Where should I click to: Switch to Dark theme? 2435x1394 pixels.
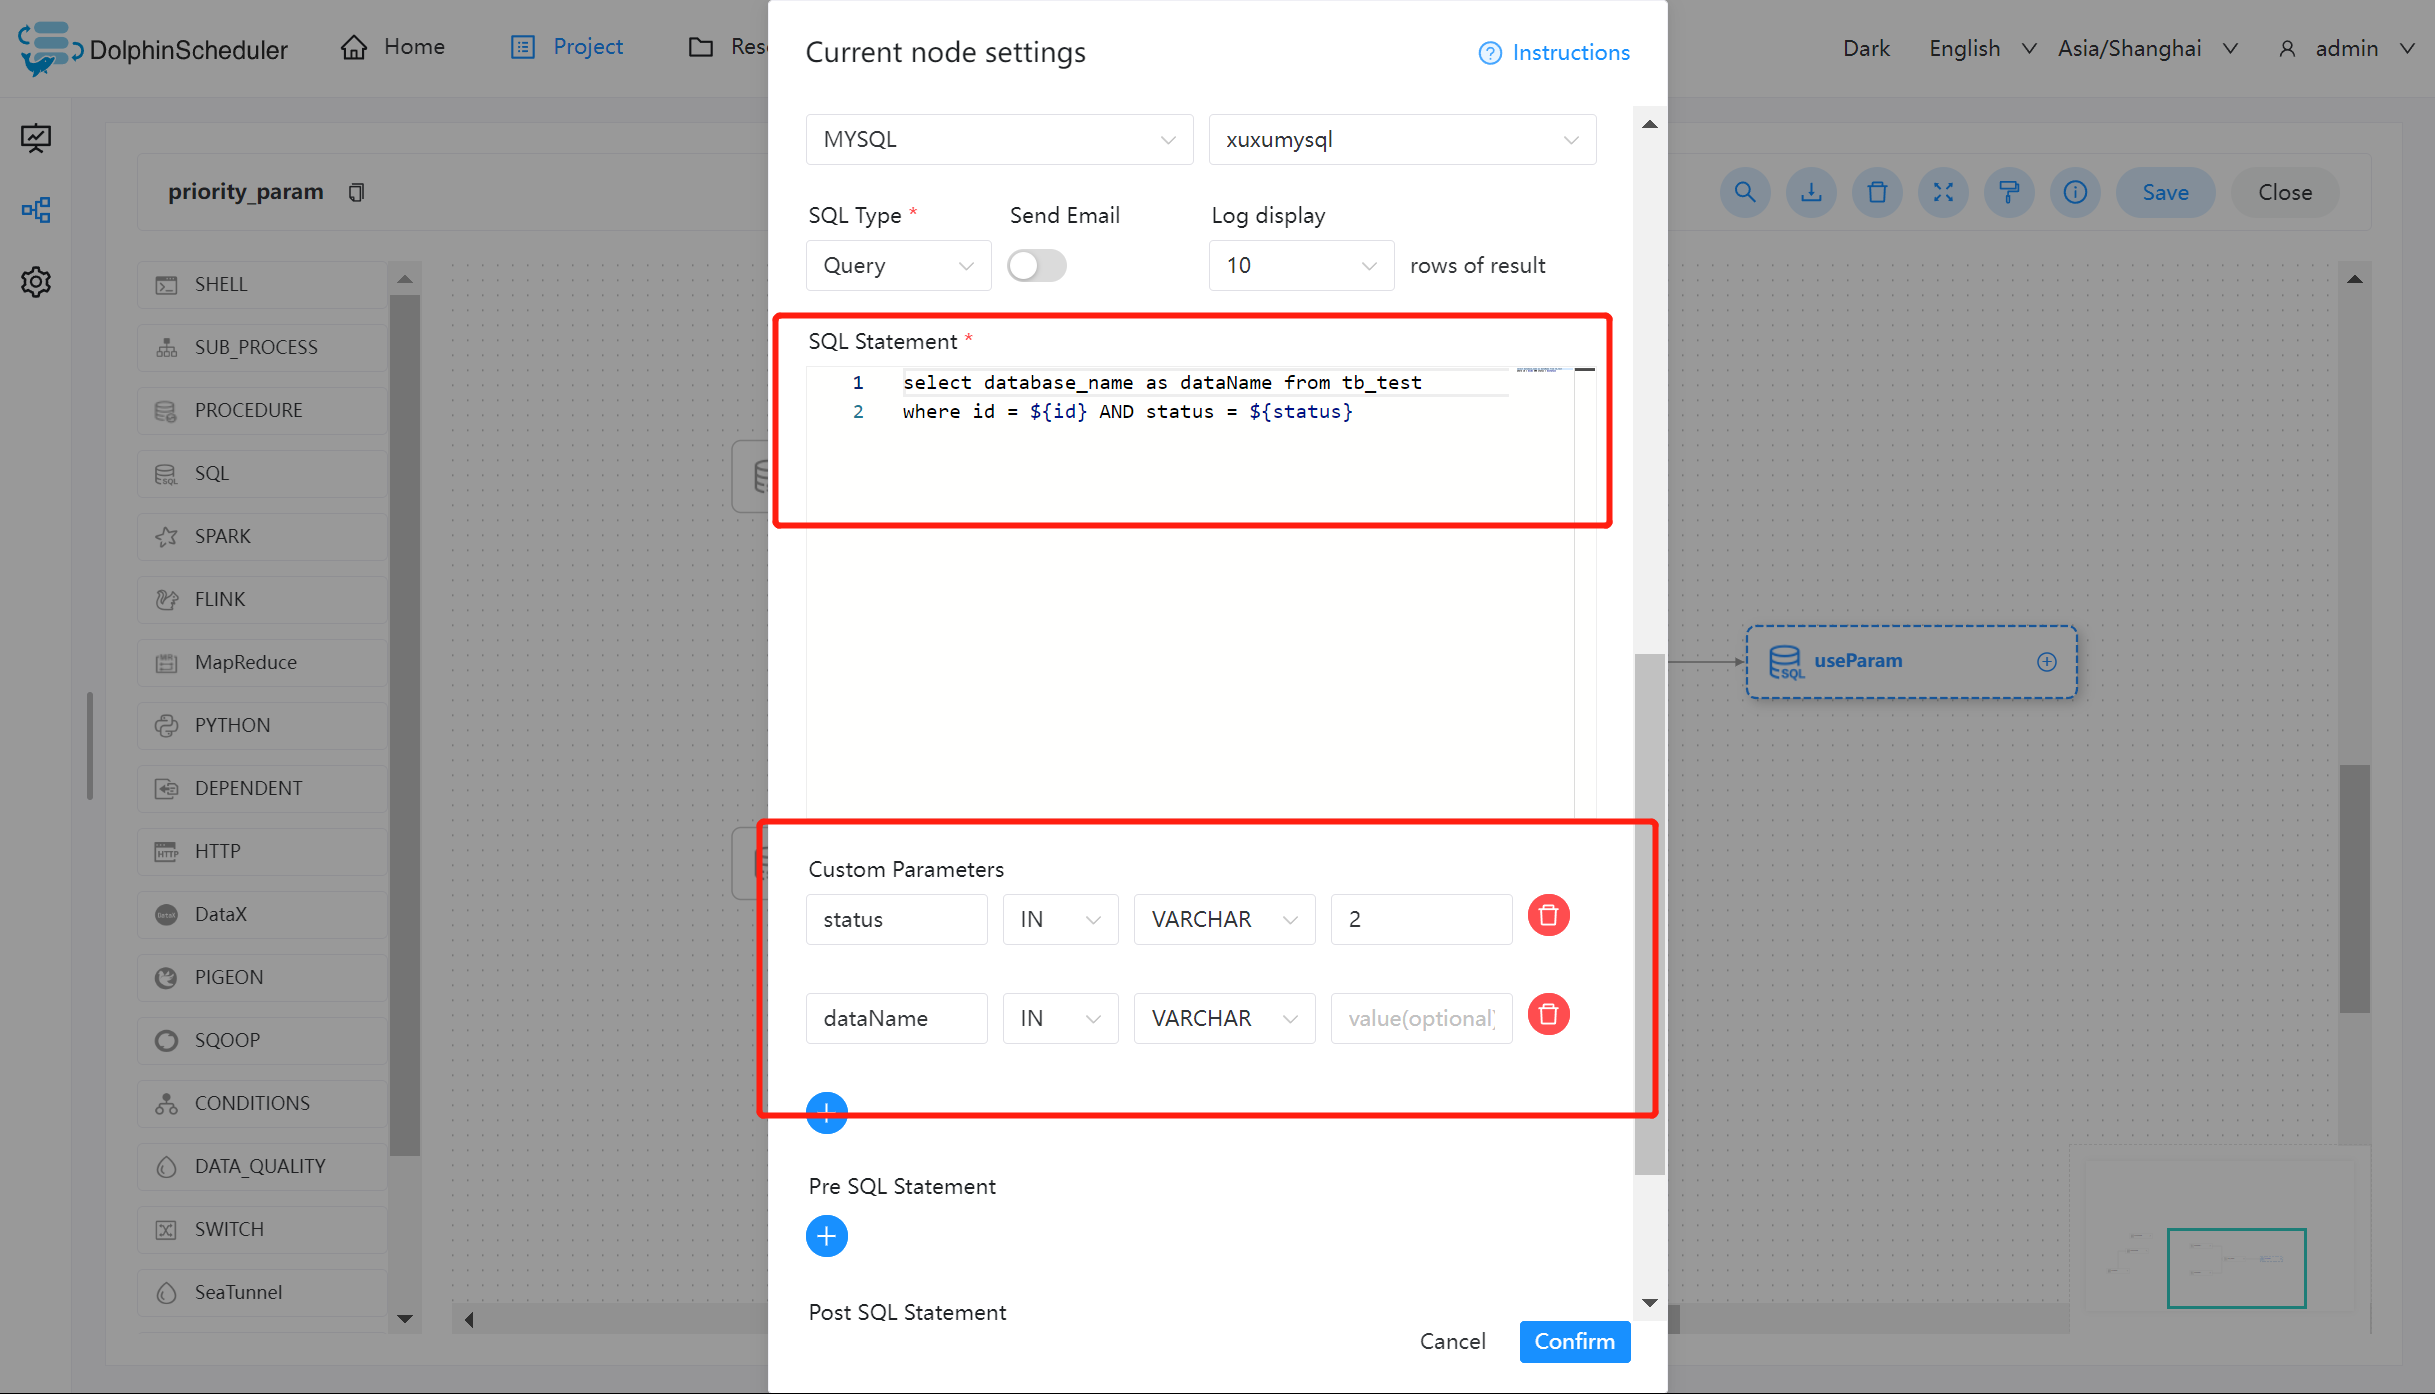(x=1866, y=48)
